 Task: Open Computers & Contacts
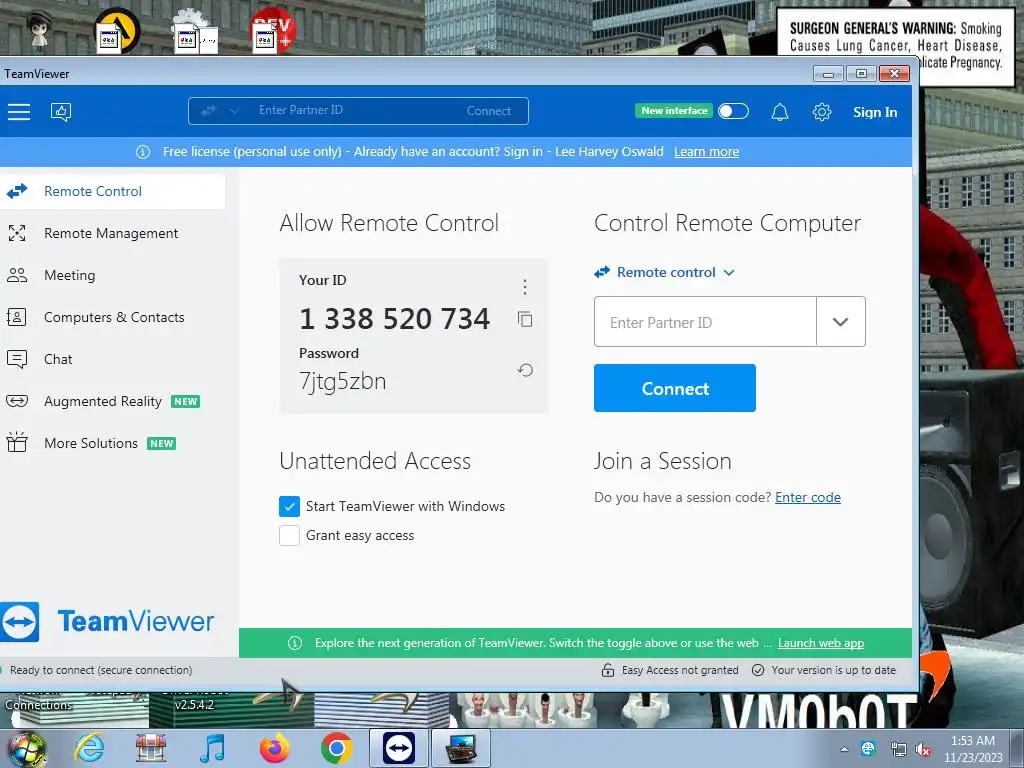112,317
